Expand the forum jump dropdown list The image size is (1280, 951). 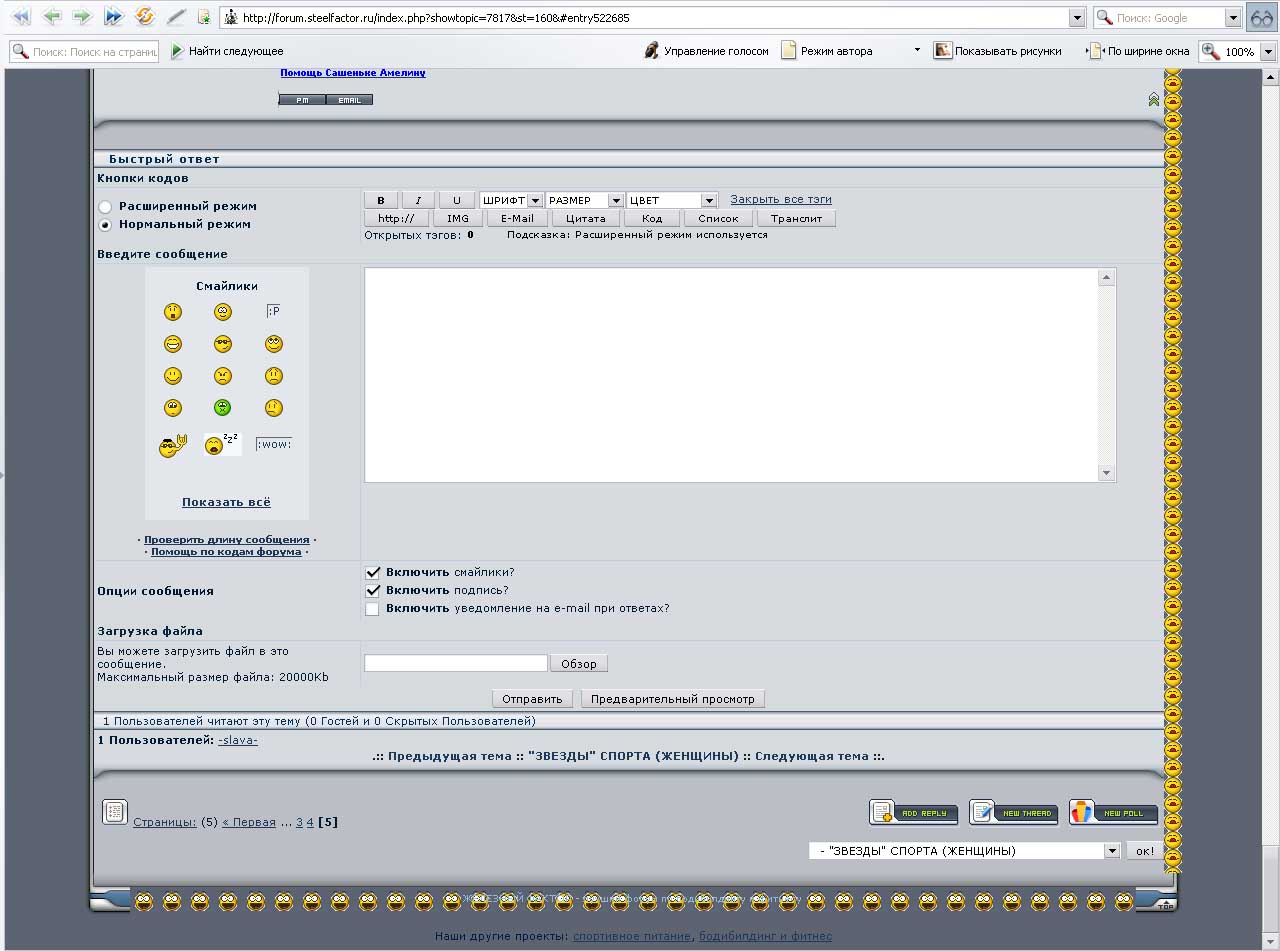(x=1111, y=851)
